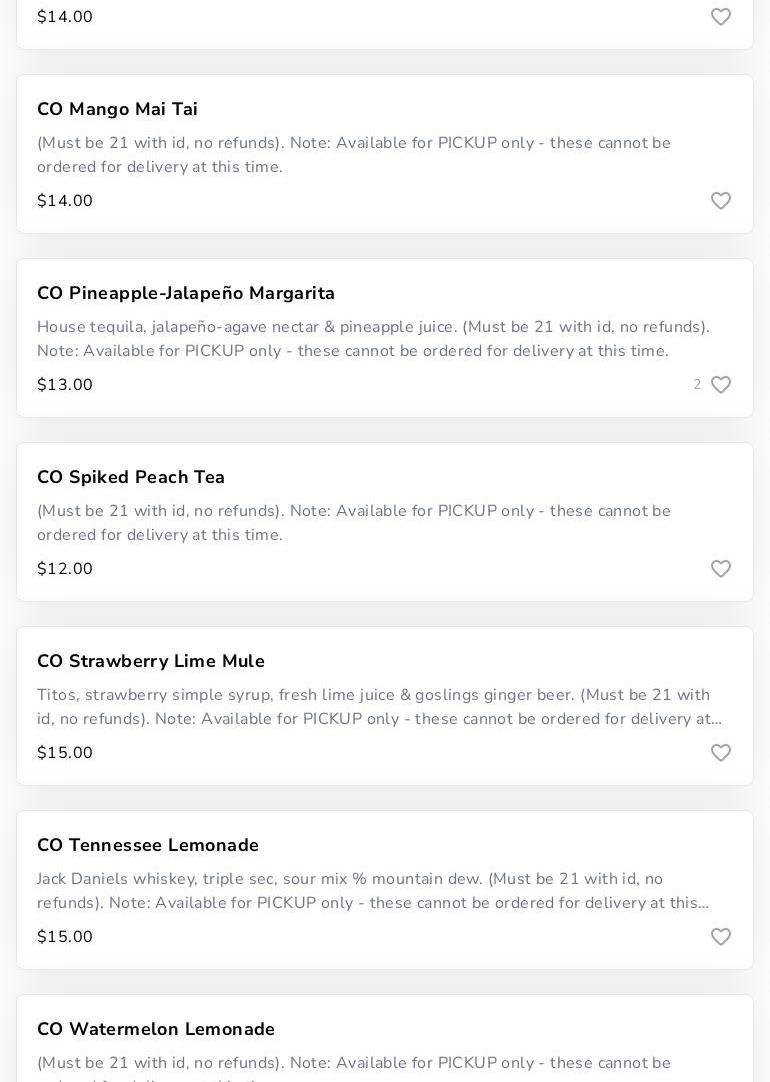
Task: Open the CO Mango Mai Tai title
Action: [117, 109]
